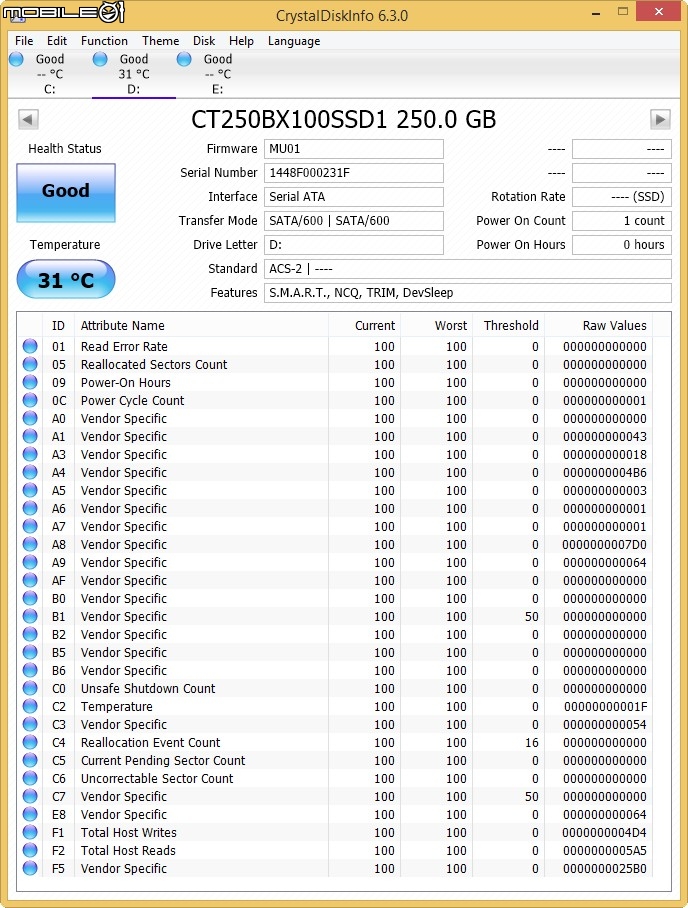Click status orb for Power Cycle Count
688x908 pixels.
click(x=30, y=400)
